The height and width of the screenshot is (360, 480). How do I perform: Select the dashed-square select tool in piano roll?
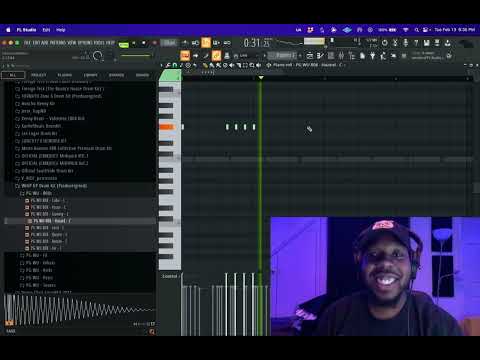245,65
